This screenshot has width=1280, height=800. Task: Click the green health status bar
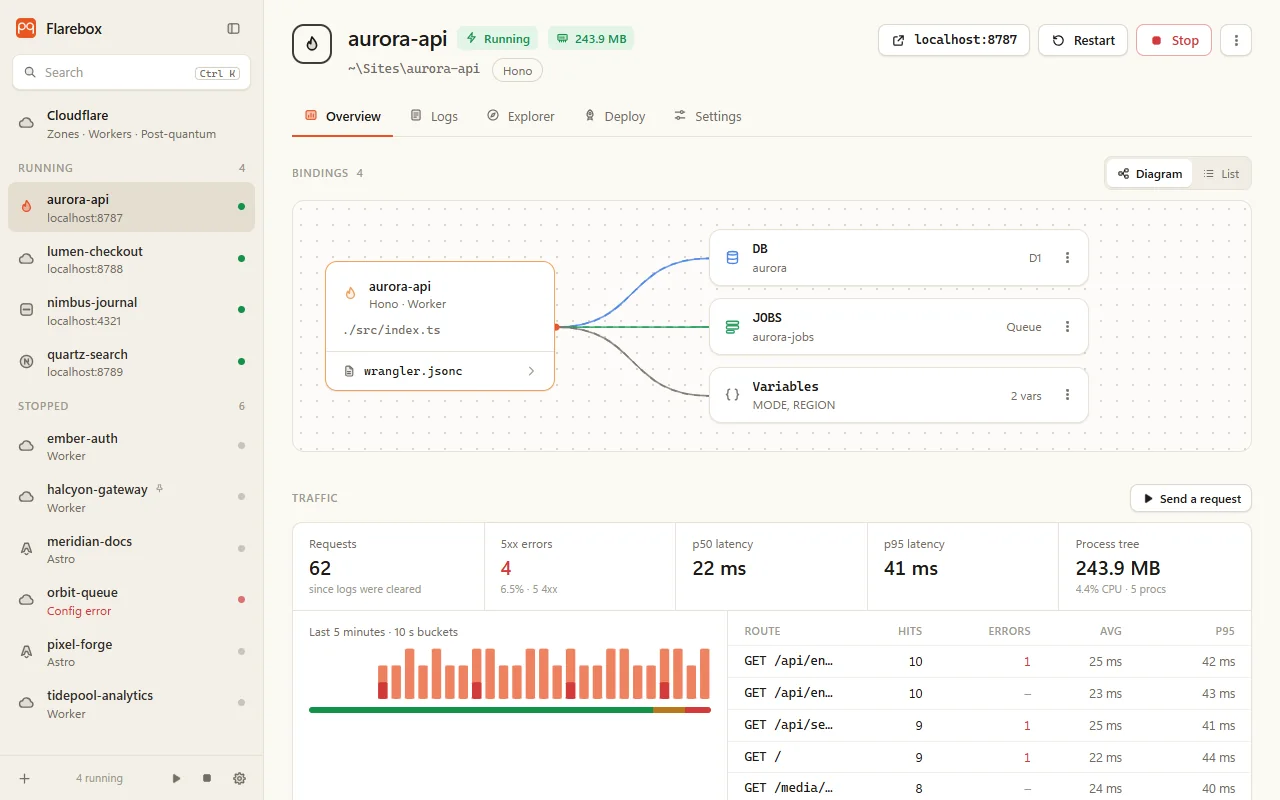(x=481, y=710)
